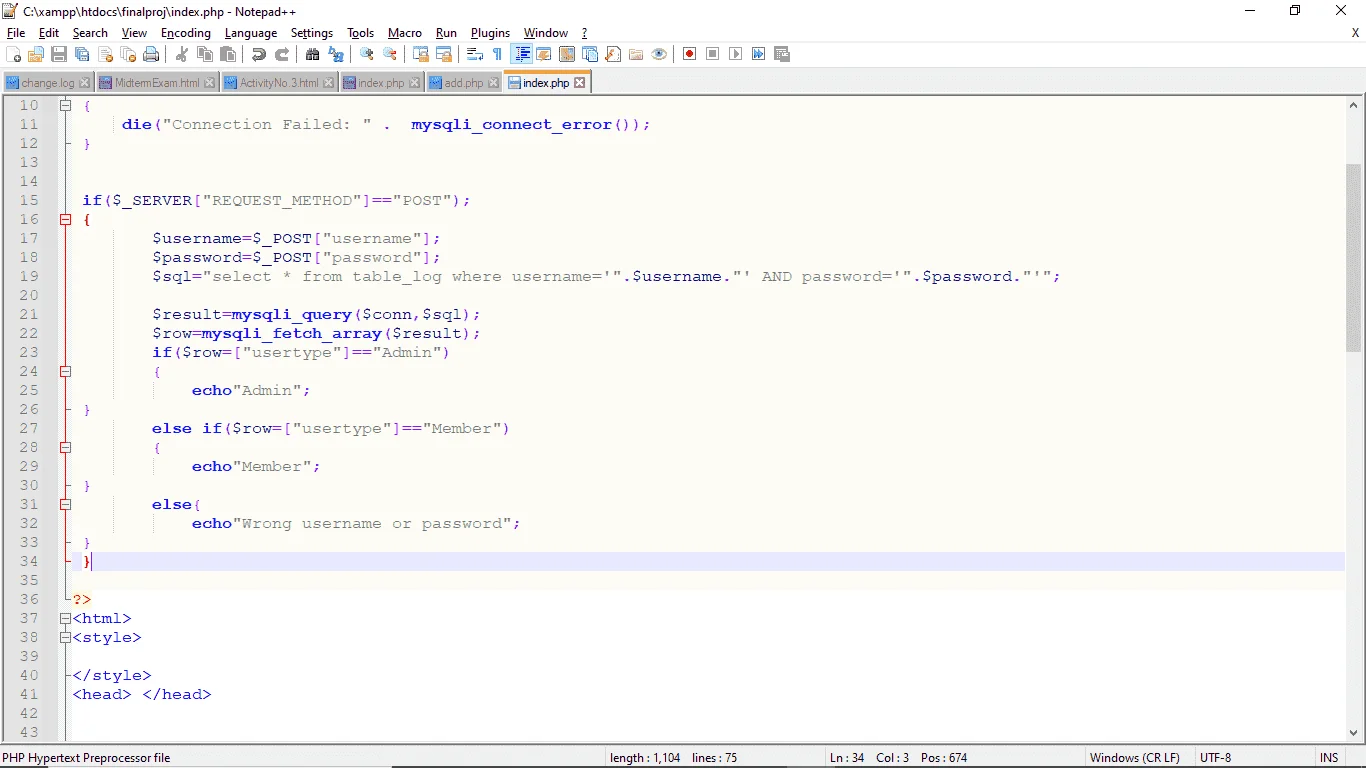This screenshot has width=1366, height=768.
Task: Open the Macro menu
Action: click(x=405, y=33)
